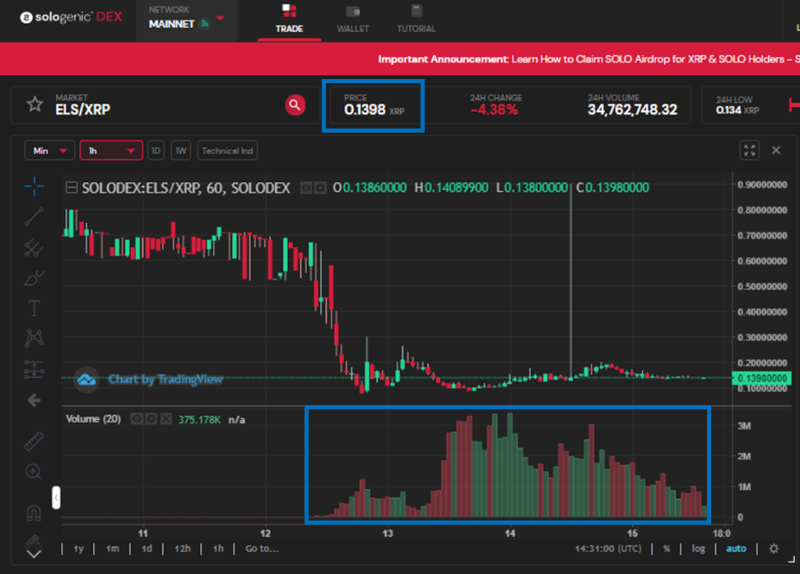
Task: Toggle main series visibility eye icon
Action: tap(306, 188)
